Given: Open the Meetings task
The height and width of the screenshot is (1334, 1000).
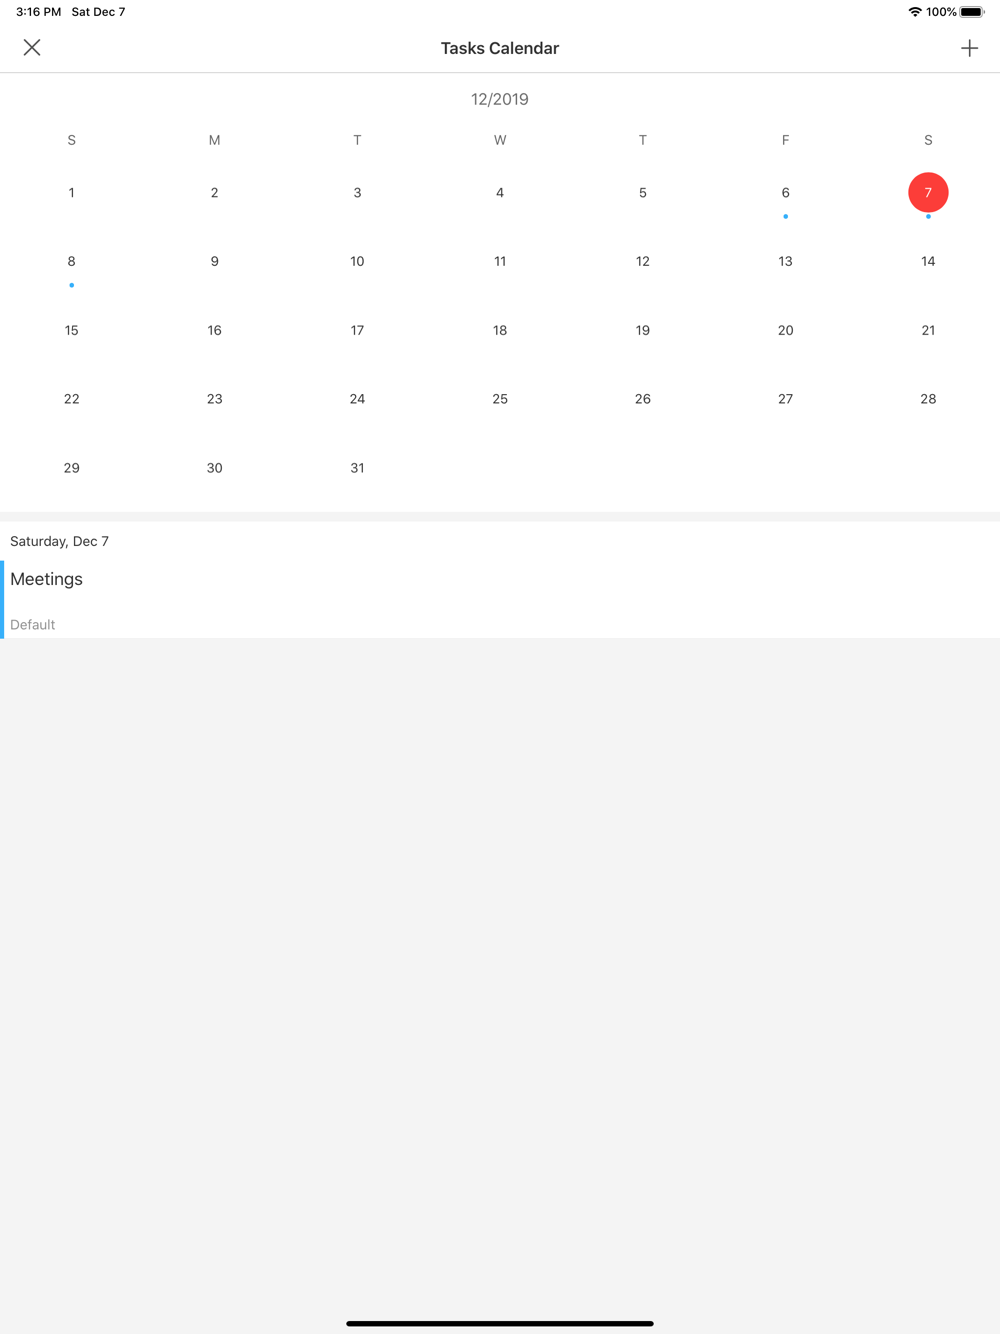Looking at the screenshot, I should pos(500,599).
